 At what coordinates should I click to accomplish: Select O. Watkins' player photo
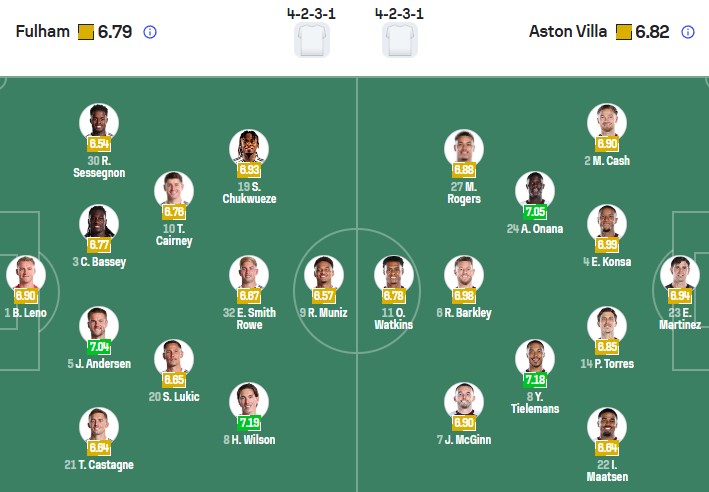point(394,275)
